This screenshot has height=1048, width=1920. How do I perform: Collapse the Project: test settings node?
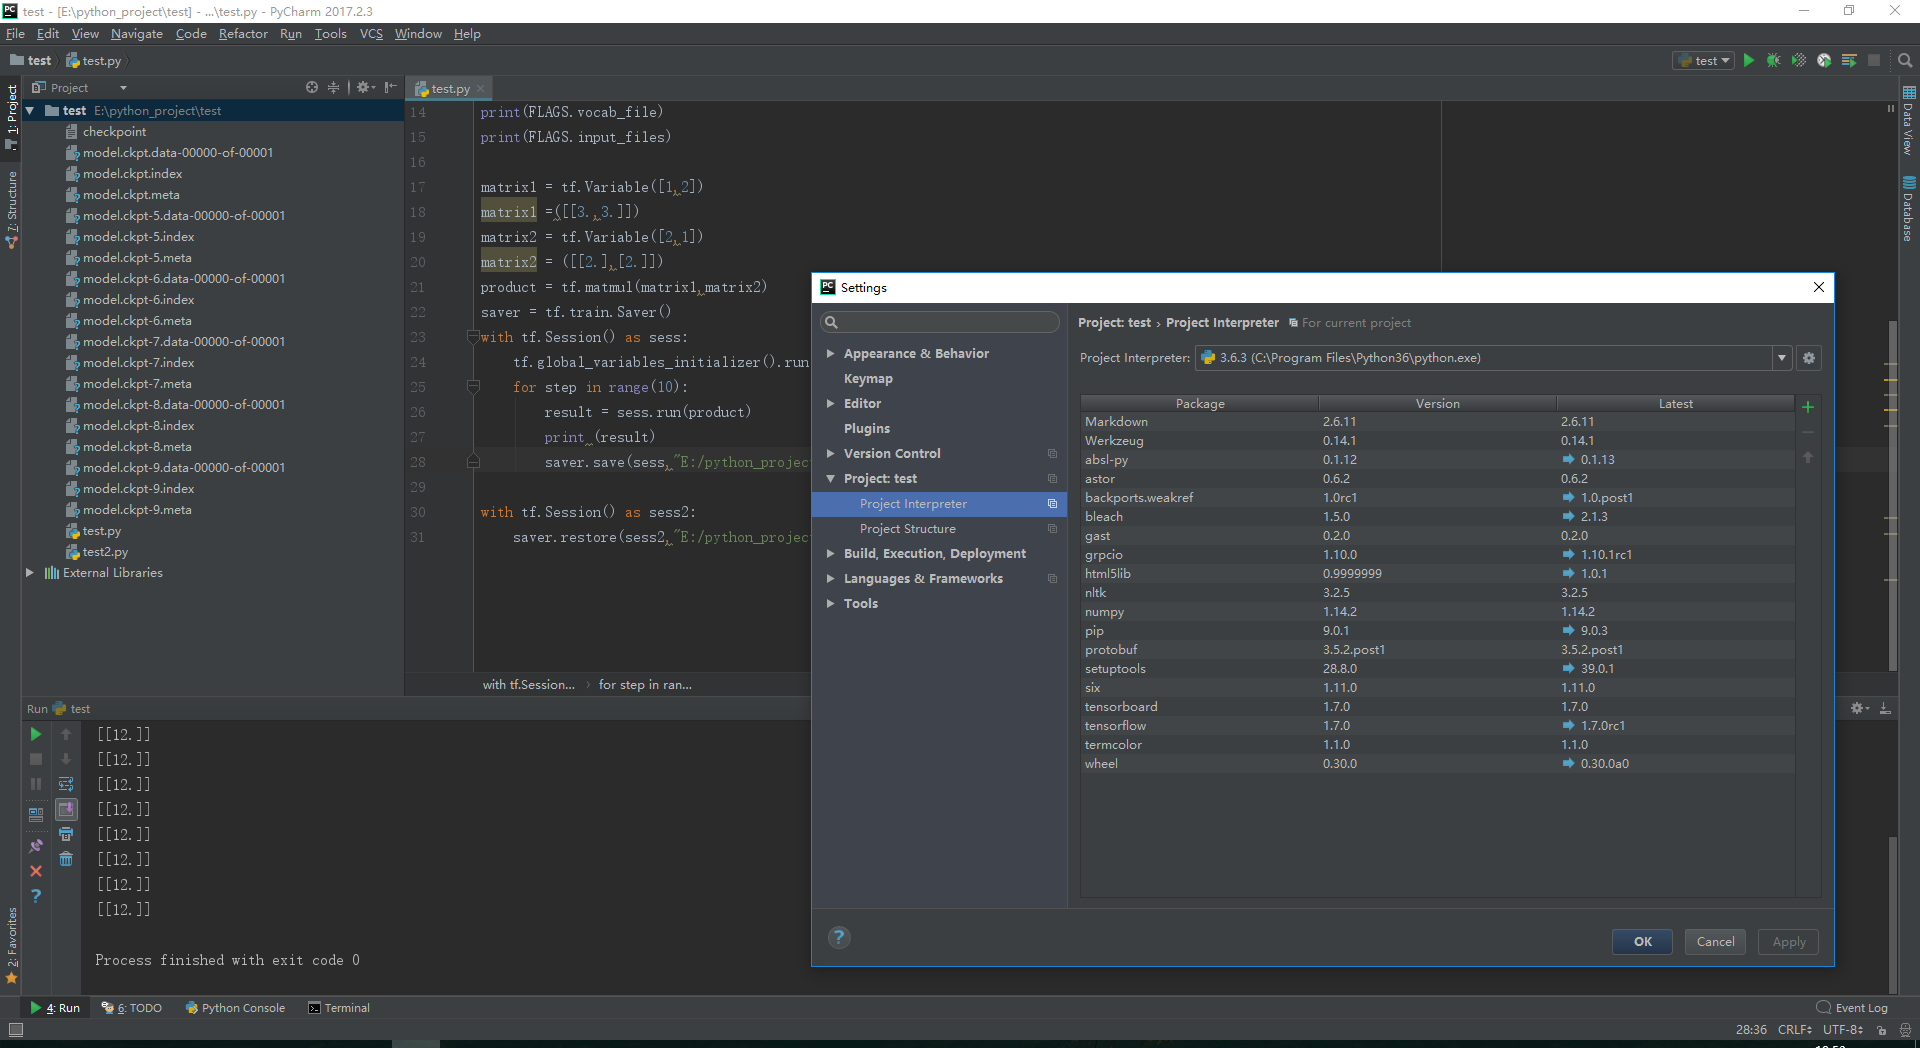830,478
